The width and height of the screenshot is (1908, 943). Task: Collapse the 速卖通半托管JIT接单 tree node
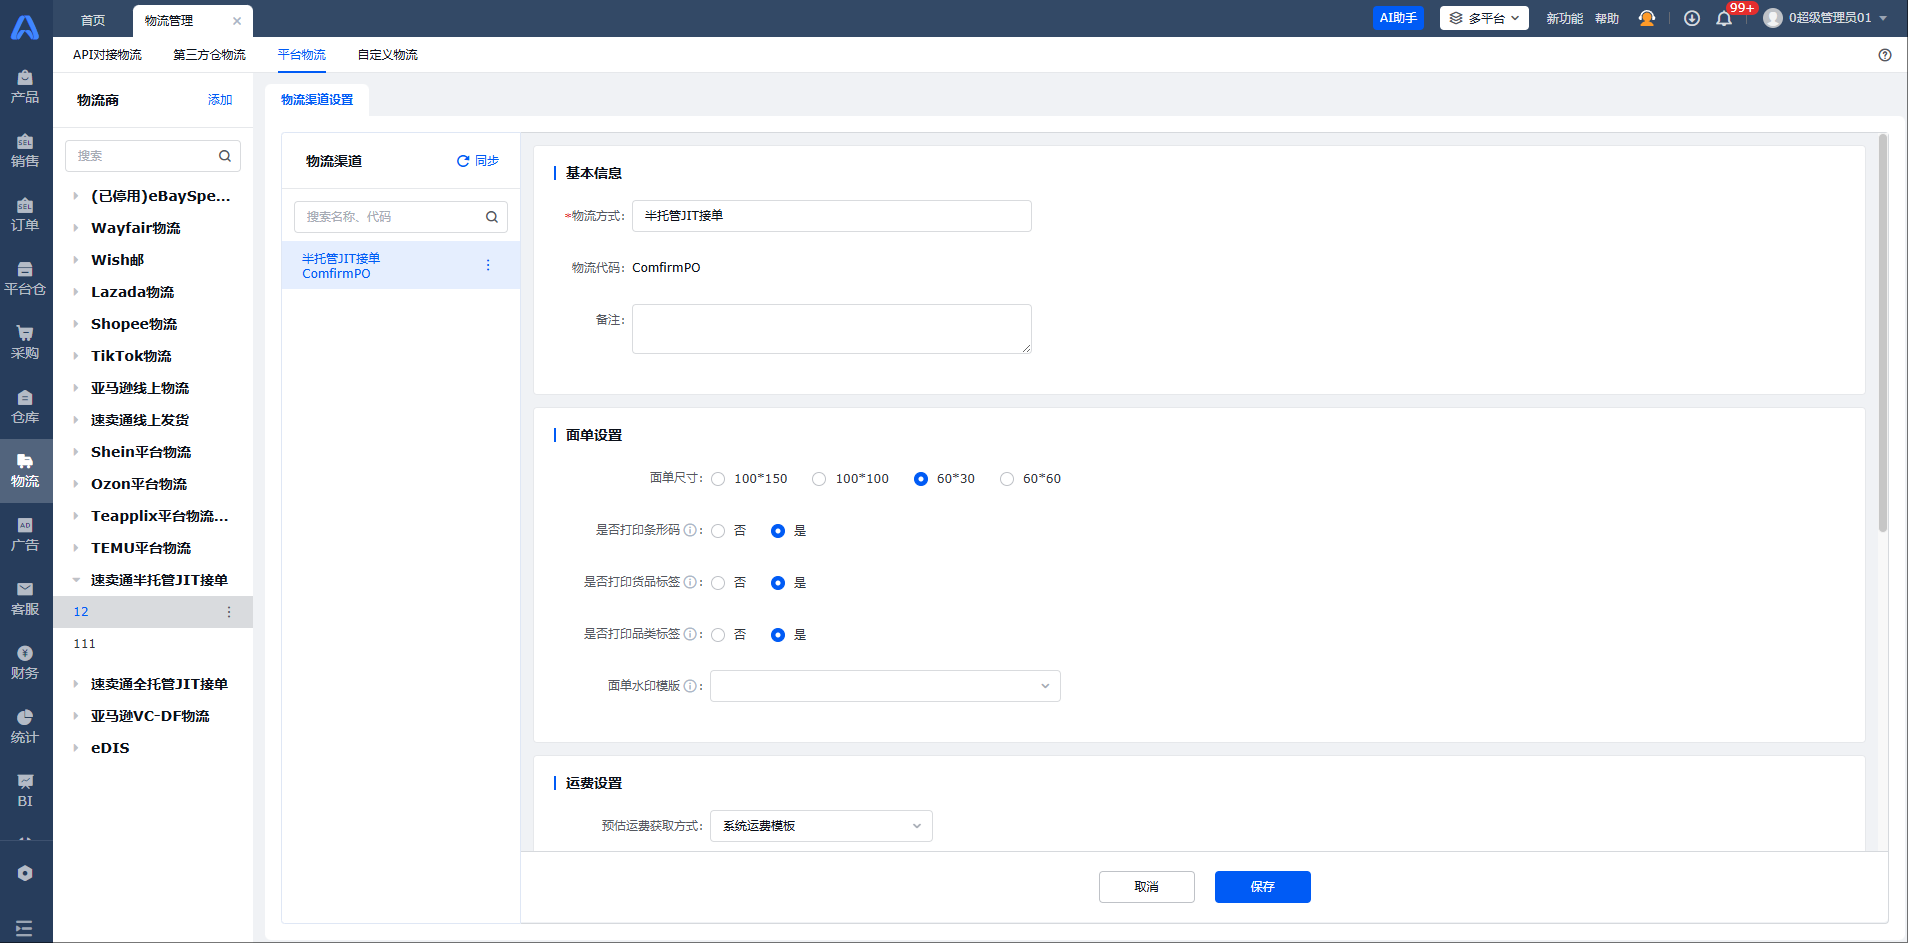(x=75, y=580)
